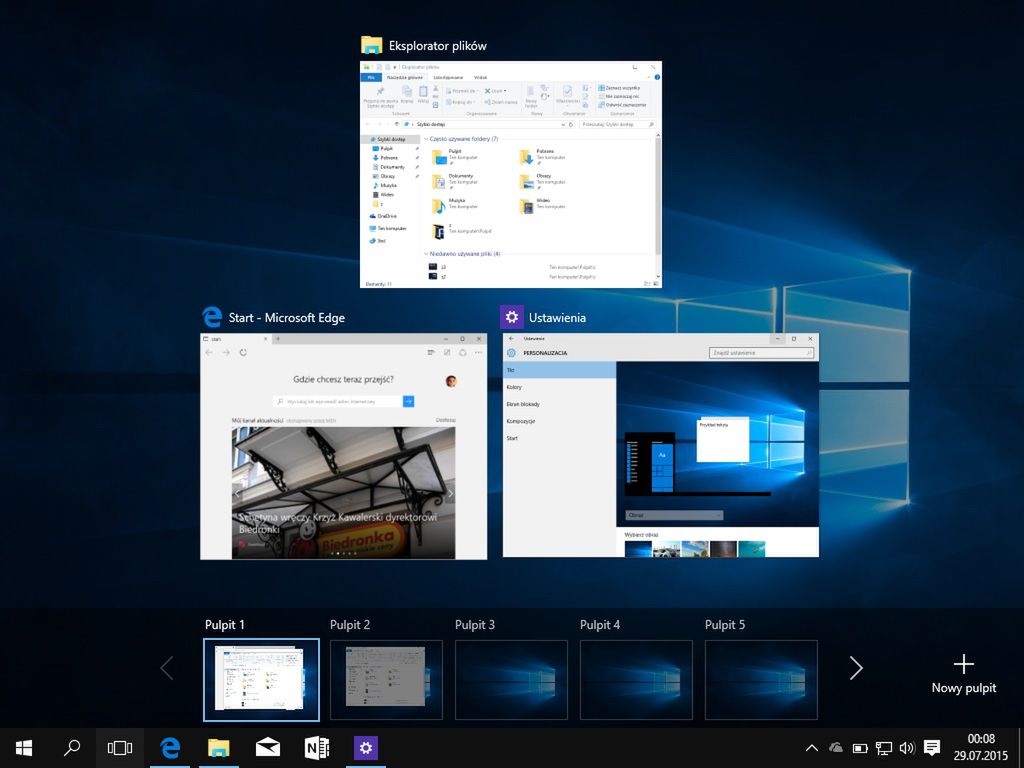Image resolution: width=1024 pixels, height=768 pixels.
Task: Open the Action Center notifications icon
Action: (932, 748)
